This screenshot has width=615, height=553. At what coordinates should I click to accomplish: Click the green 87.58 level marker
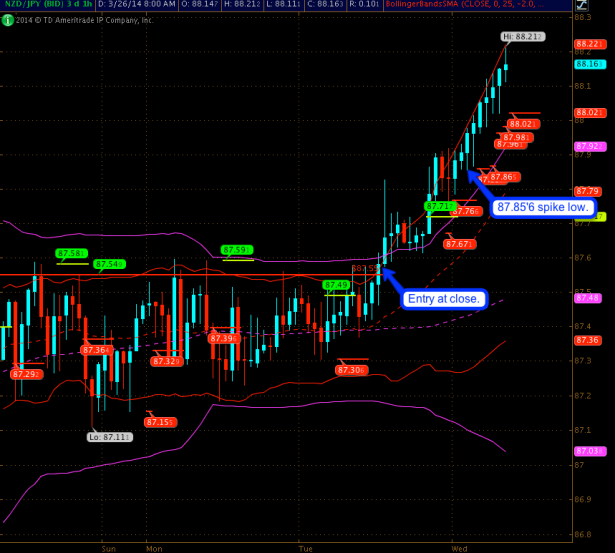tap(71, 254)
